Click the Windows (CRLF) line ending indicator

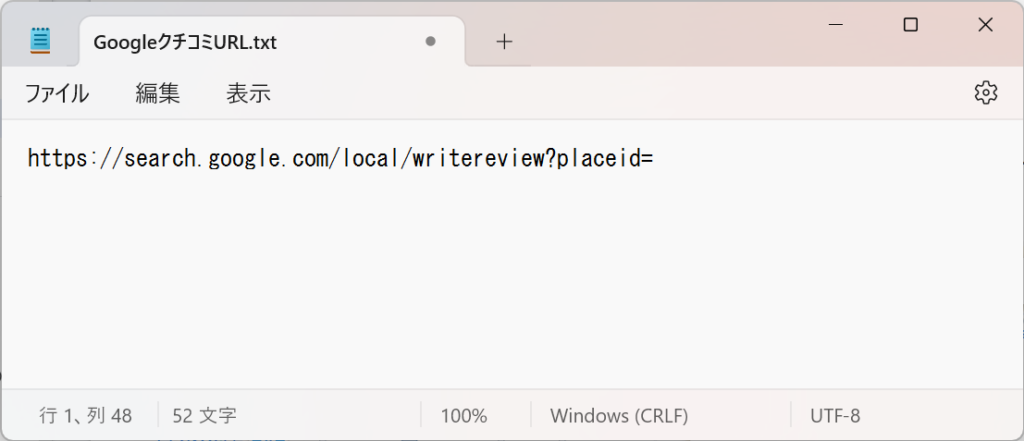point(619,416)
